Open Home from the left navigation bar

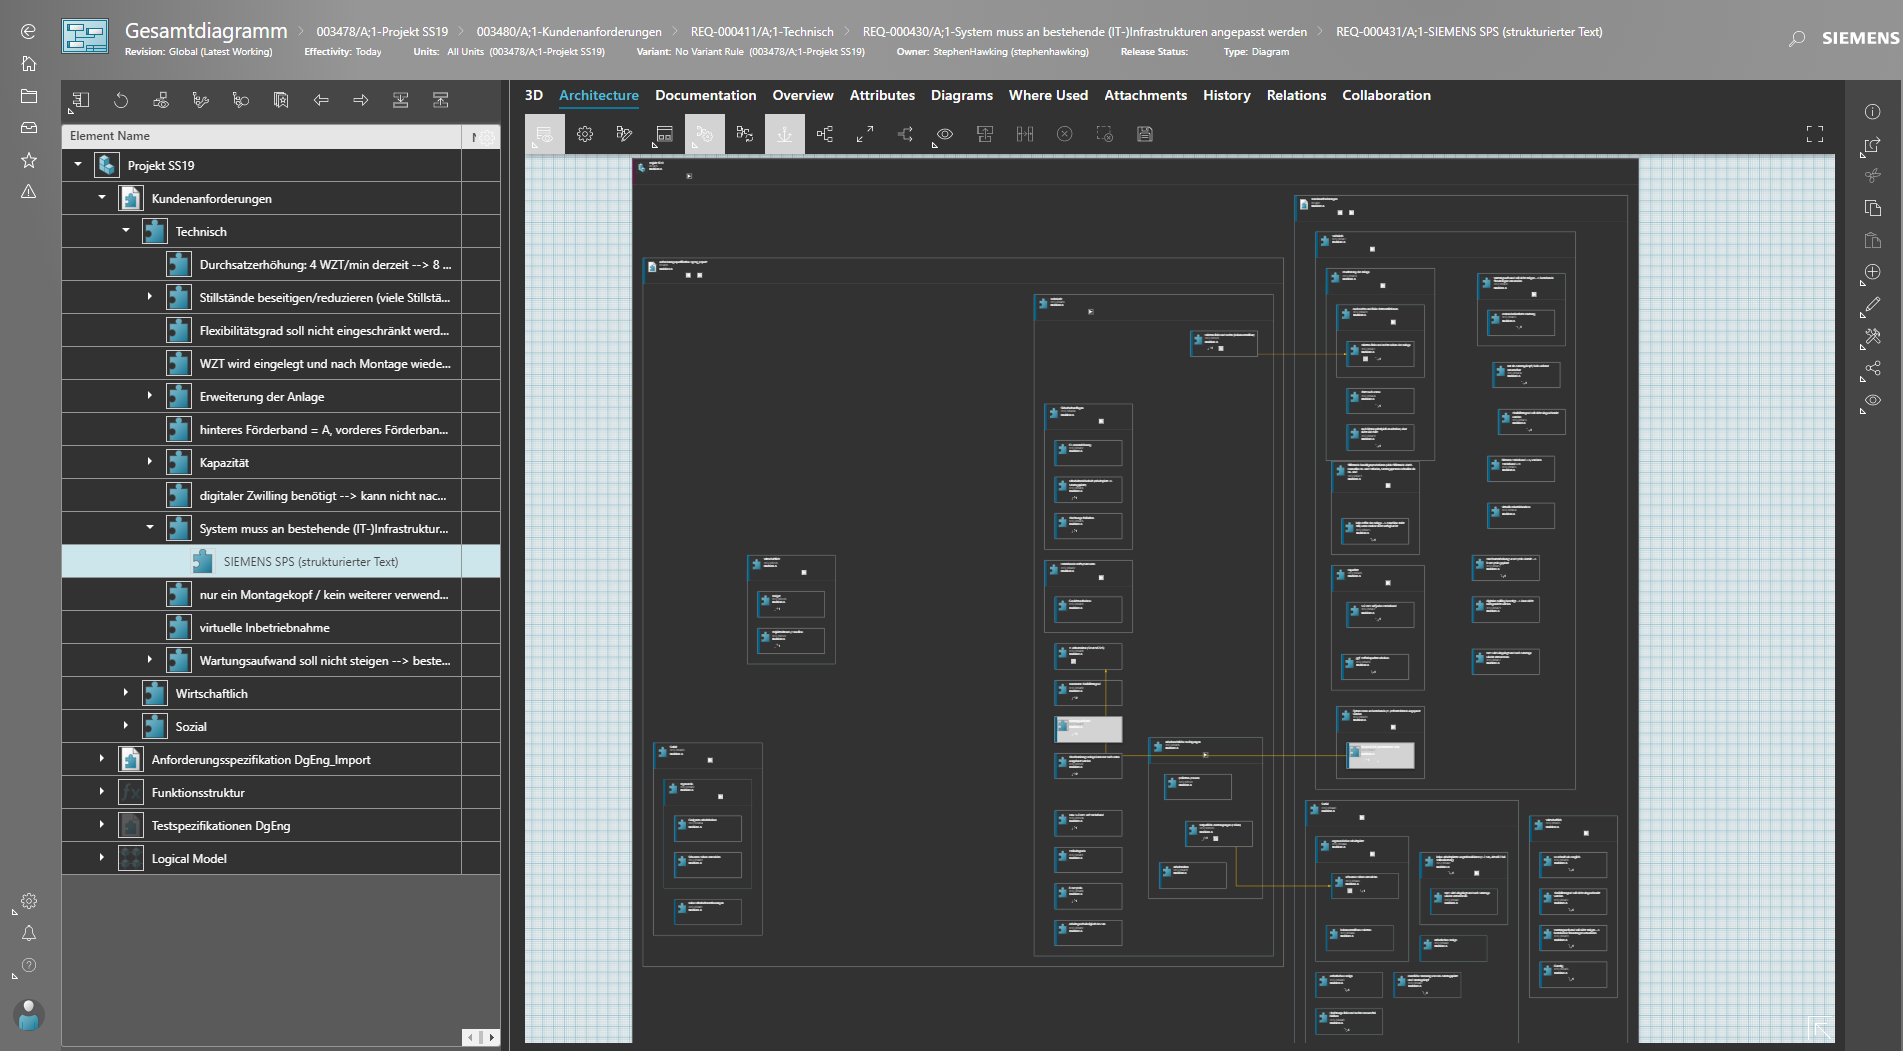tap(29, 64)
